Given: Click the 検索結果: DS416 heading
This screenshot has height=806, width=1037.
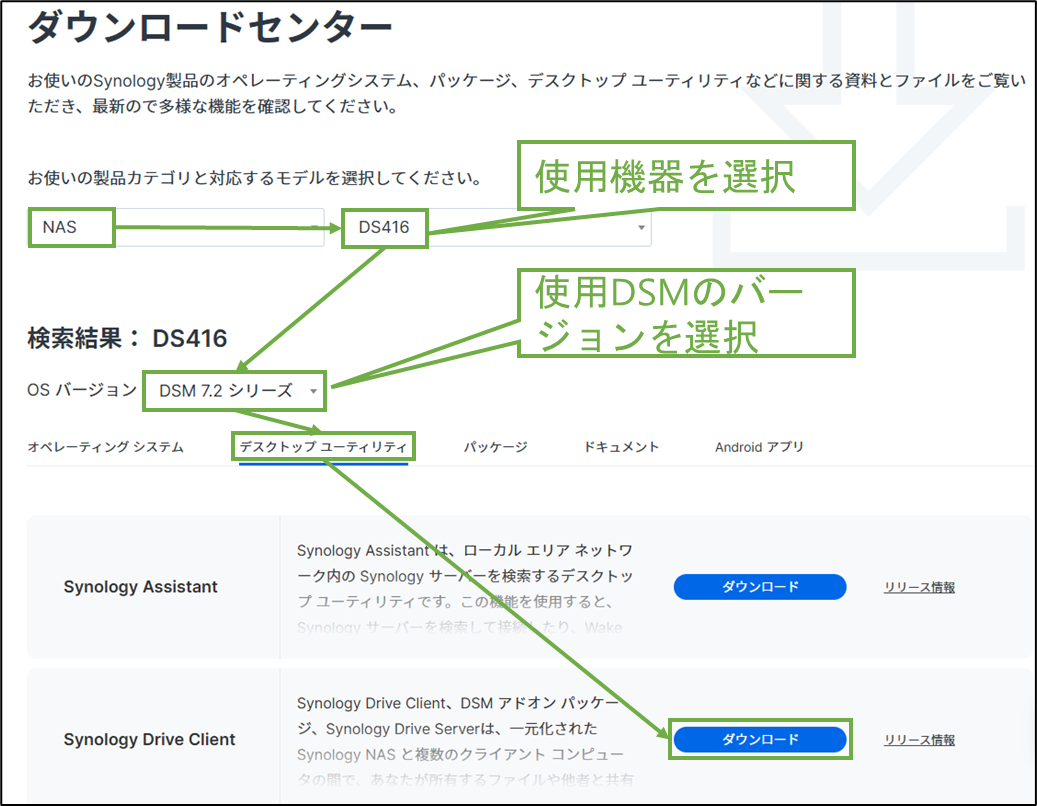Looking at the screenshot, I should click(x=127, y=339).
